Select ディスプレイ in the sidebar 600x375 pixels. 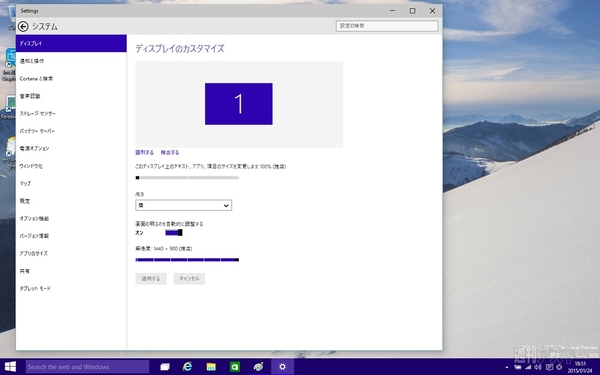click(71, 43)
